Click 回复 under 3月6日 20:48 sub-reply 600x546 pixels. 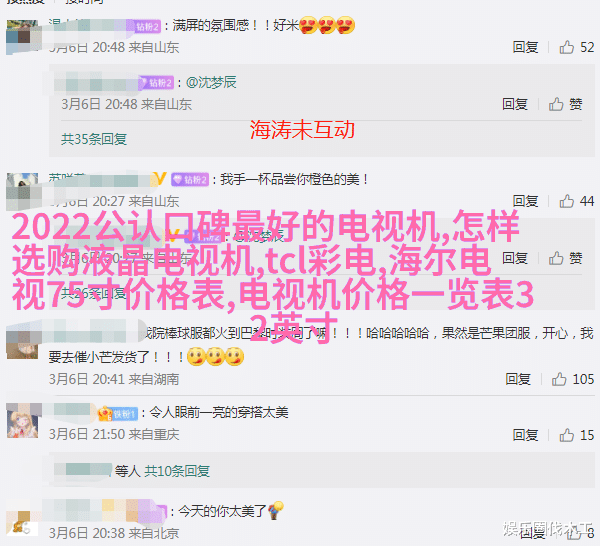515,104
